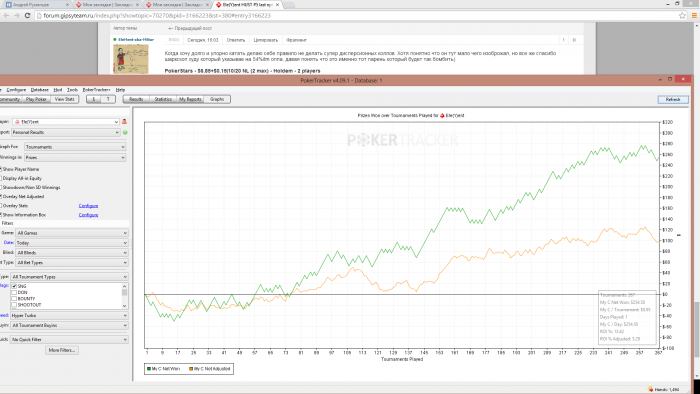Click the tournament flags list scrollbar
This screenshot has height=394, width=700.
125,296
